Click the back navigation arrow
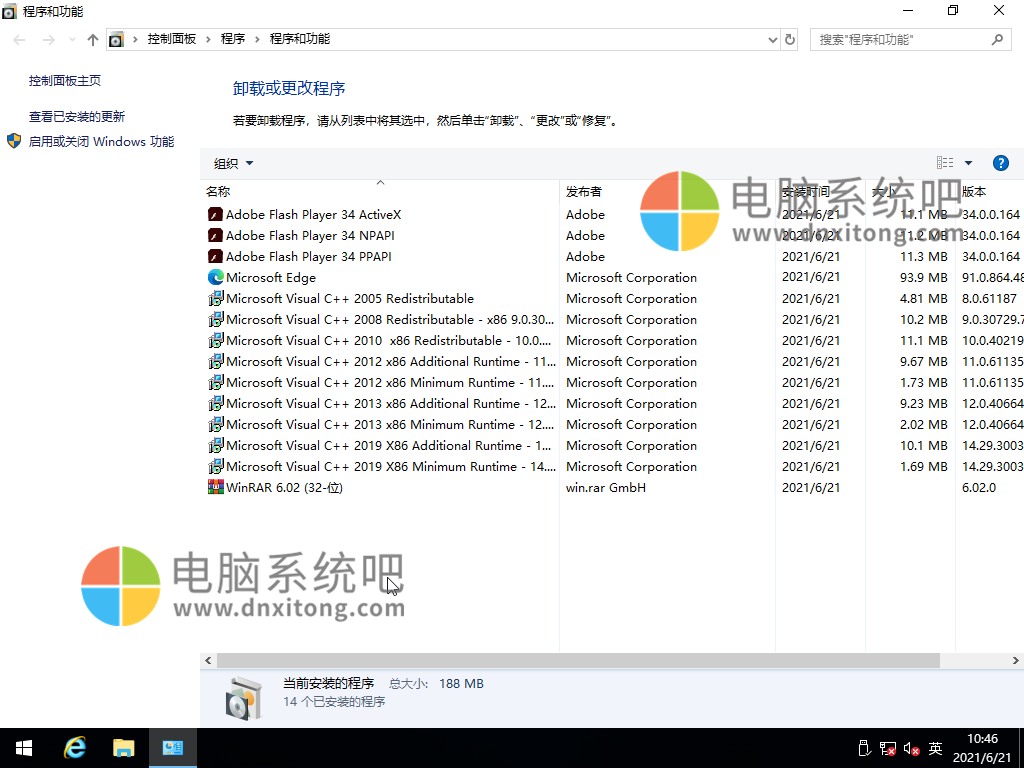This screenshot has height=768, width=1024. [x=17, y=39]
